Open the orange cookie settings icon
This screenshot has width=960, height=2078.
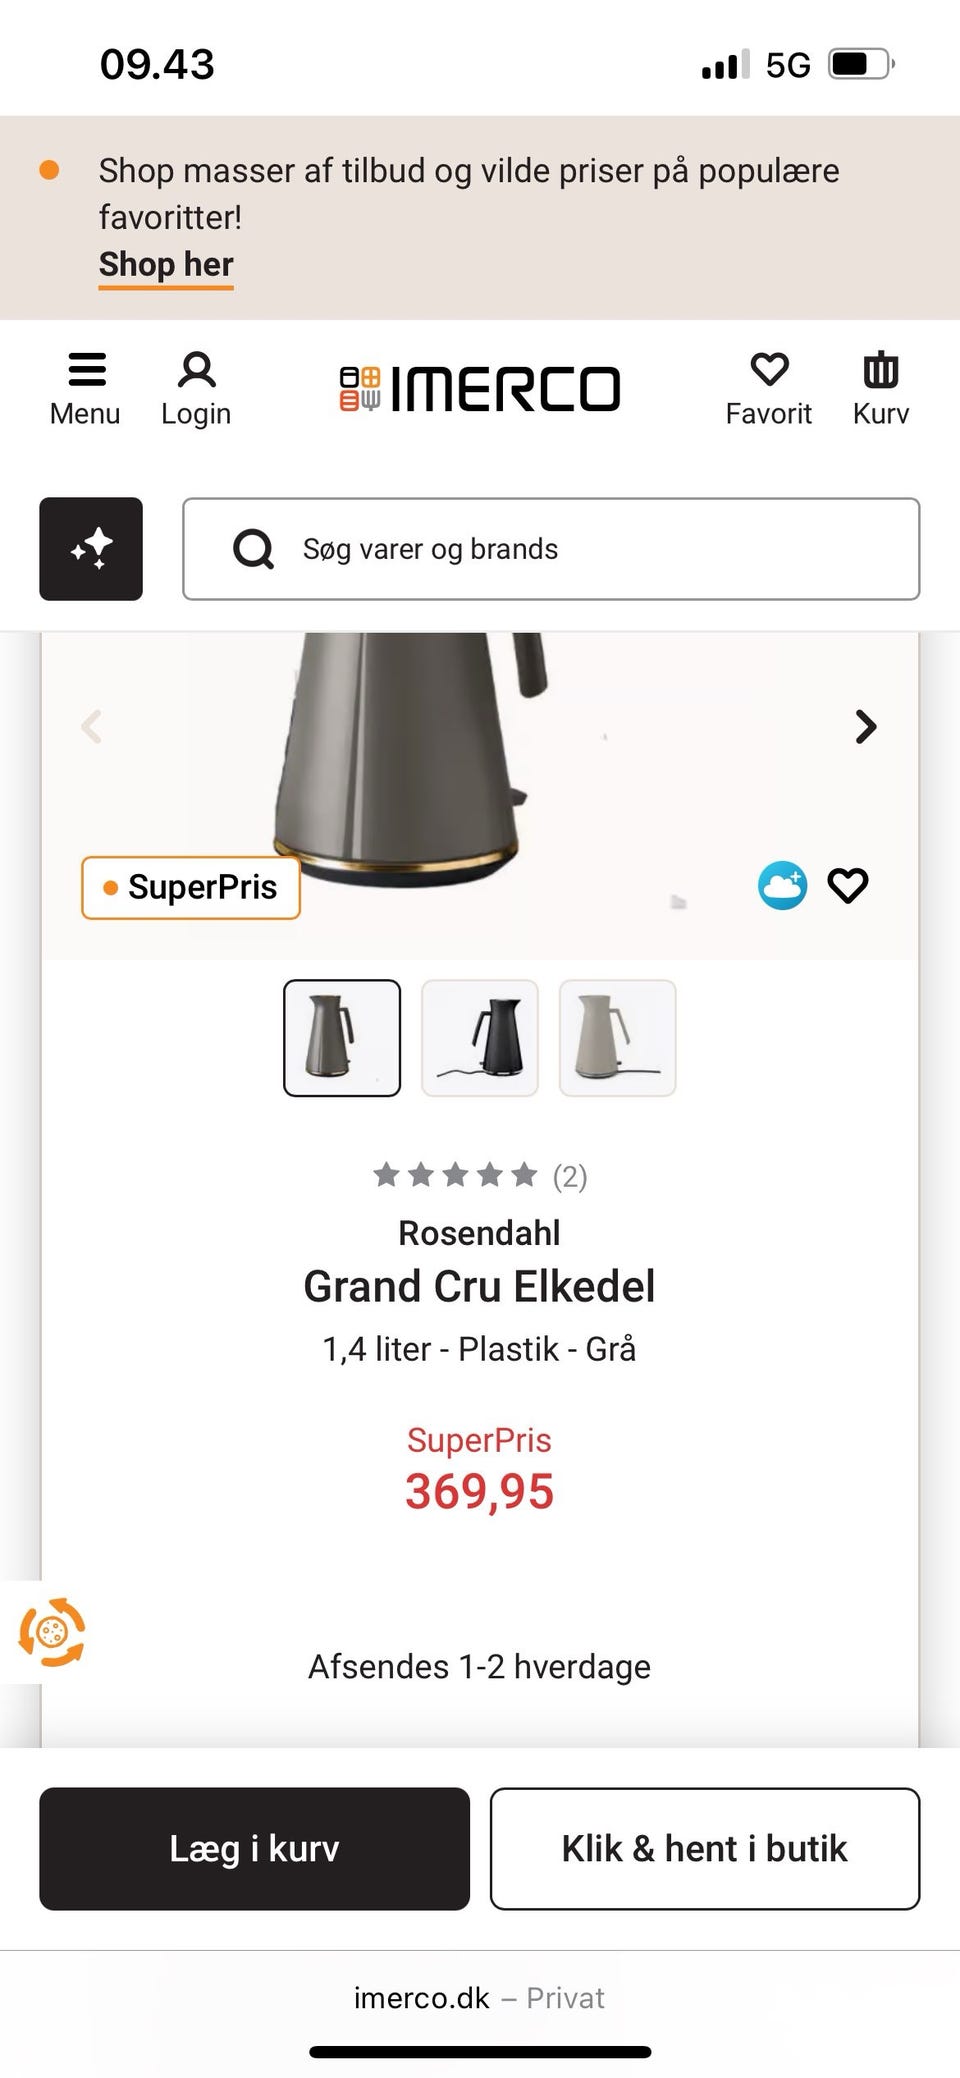[x=52, y=1633]
